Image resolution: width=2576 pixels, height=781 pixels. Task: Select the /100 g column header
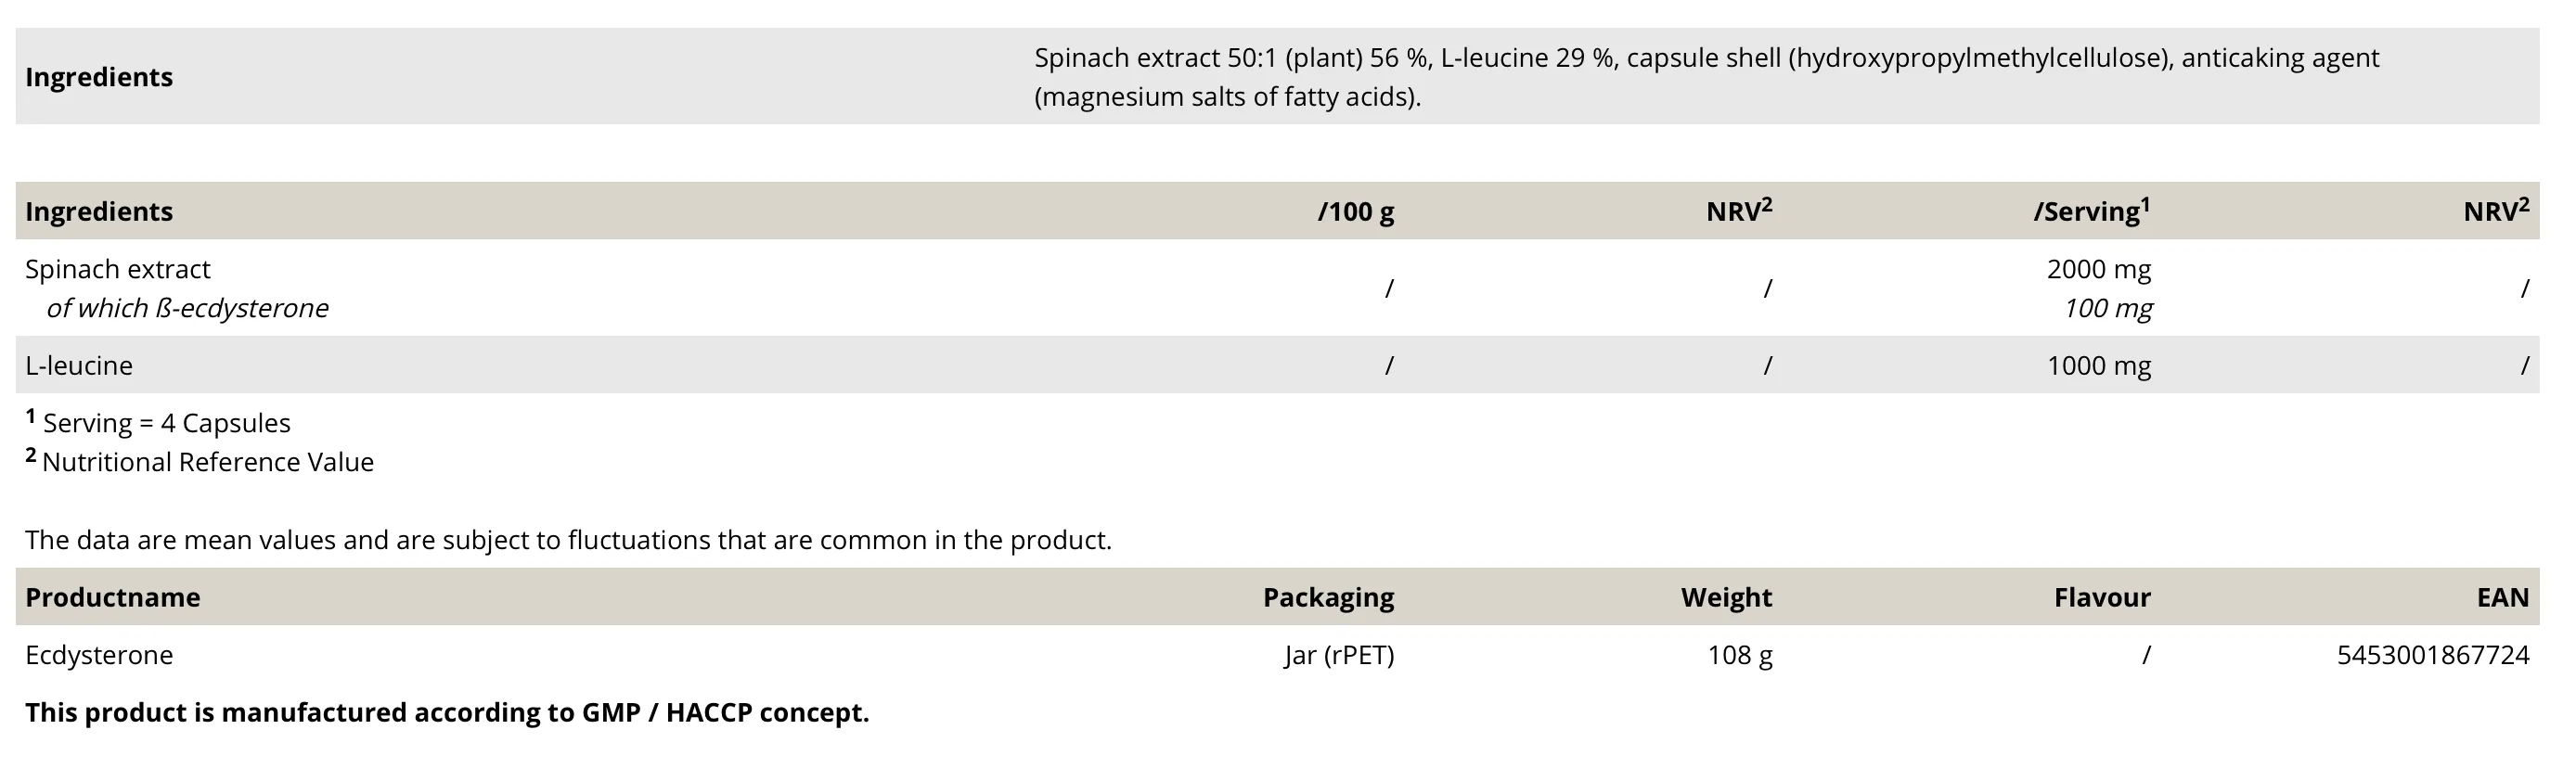click(x=1355, y=212)
